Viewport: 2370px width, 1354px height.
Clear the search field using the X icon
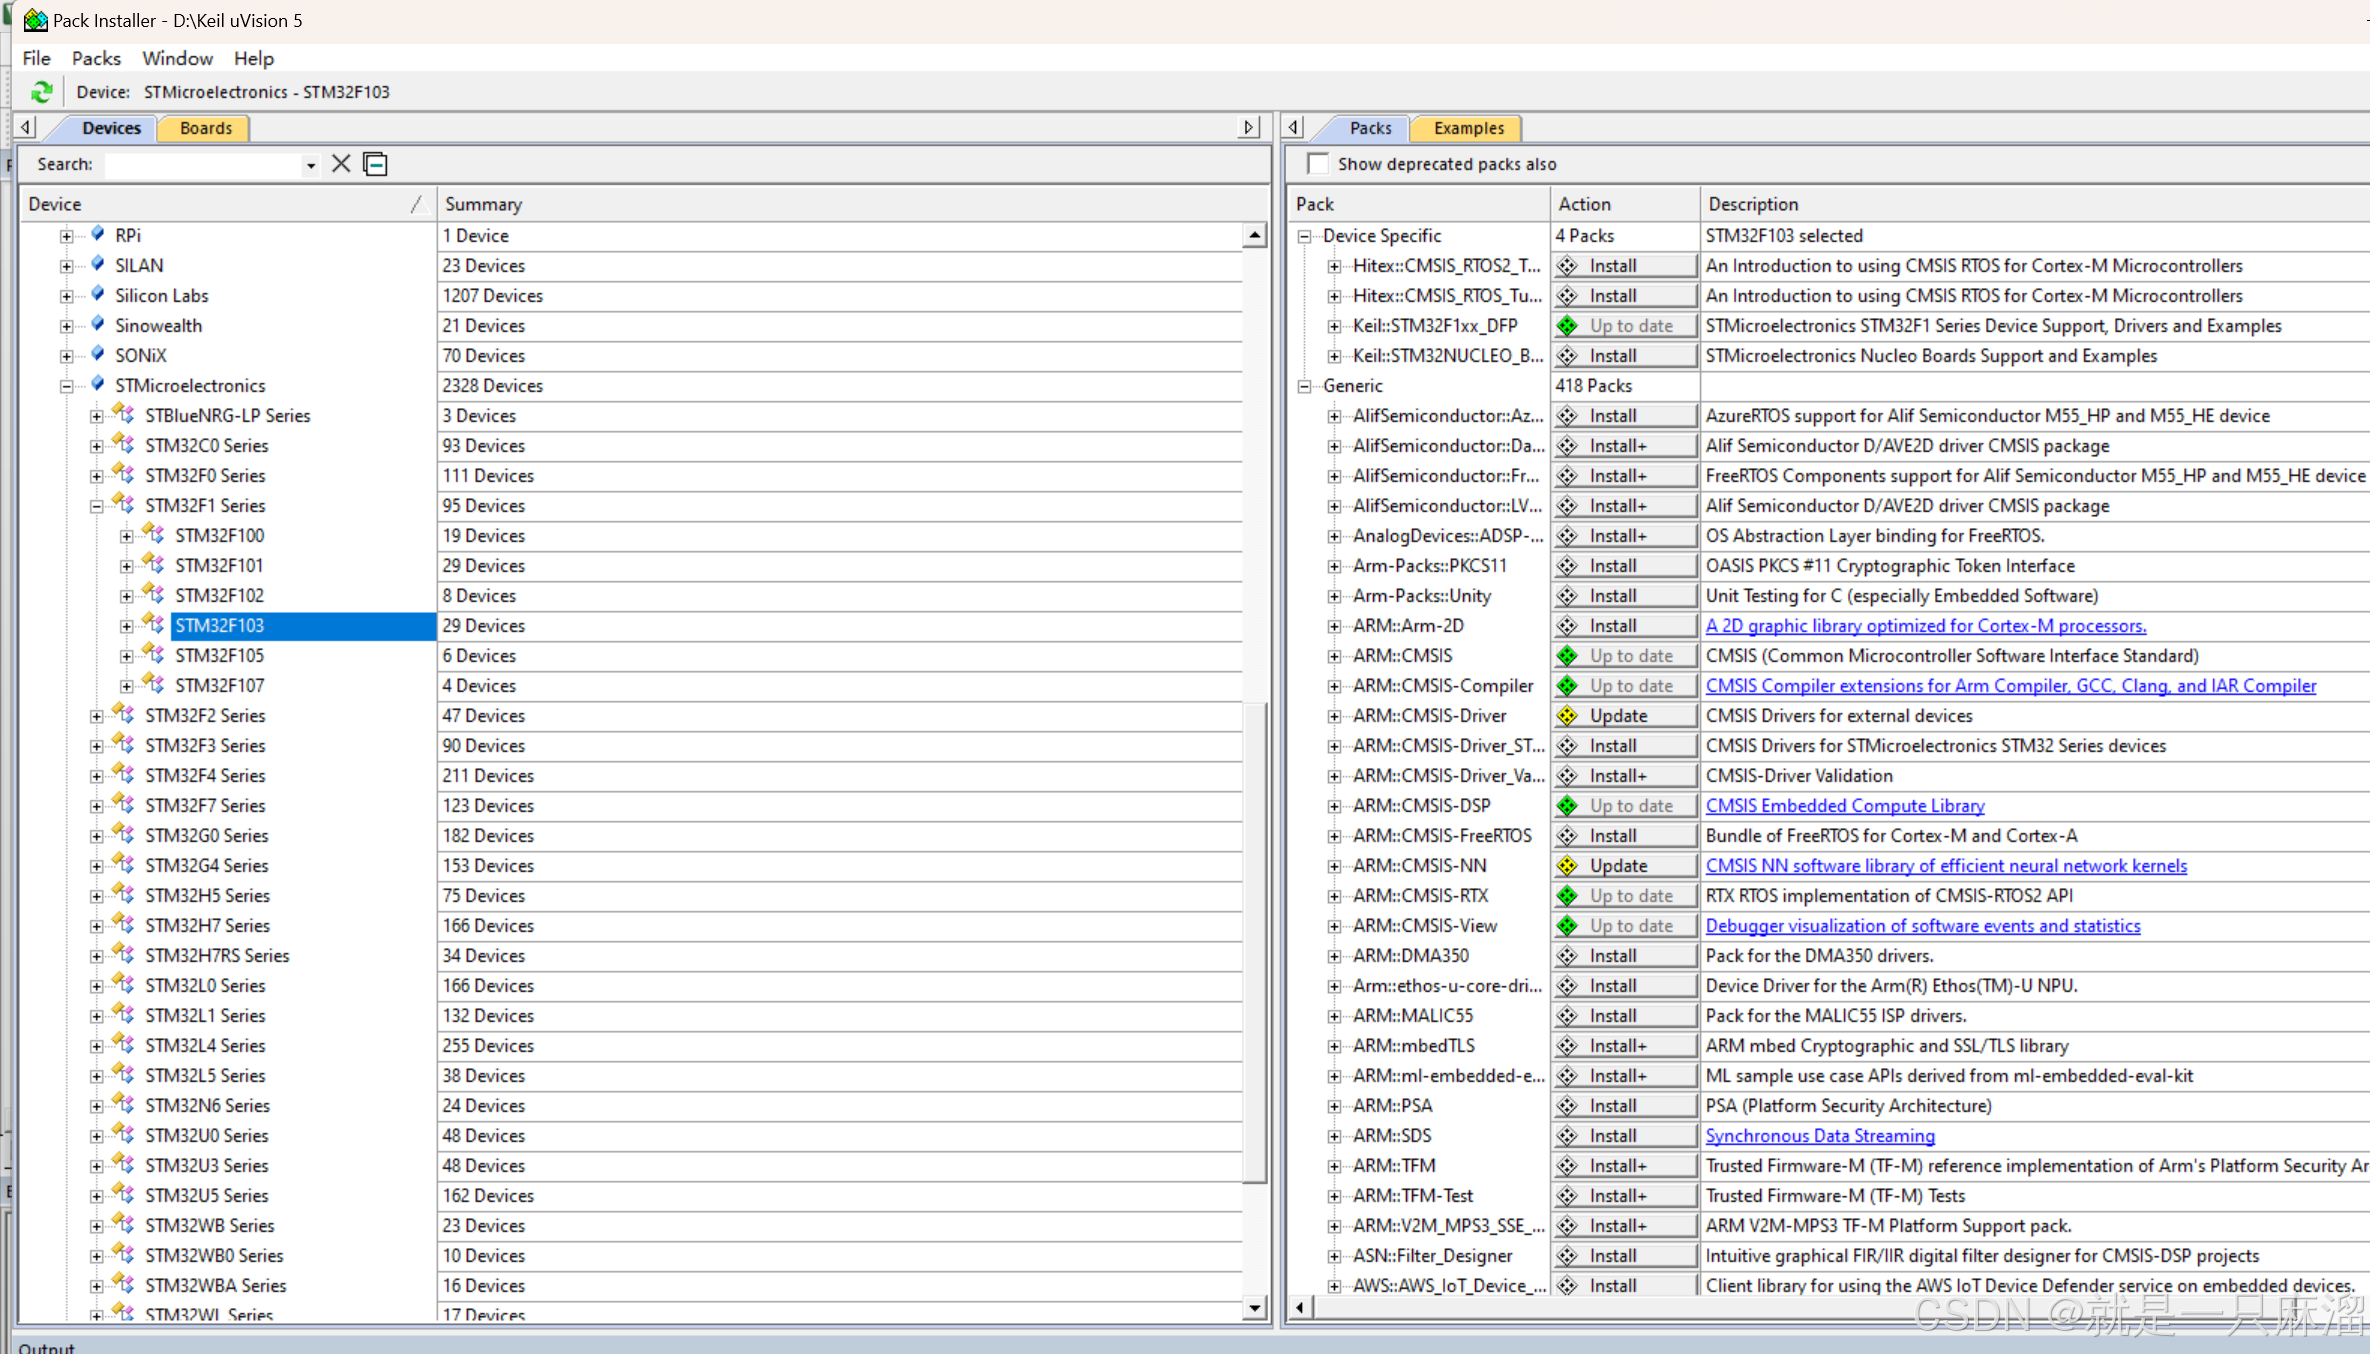pyautogui.click(x=340, y=164)
